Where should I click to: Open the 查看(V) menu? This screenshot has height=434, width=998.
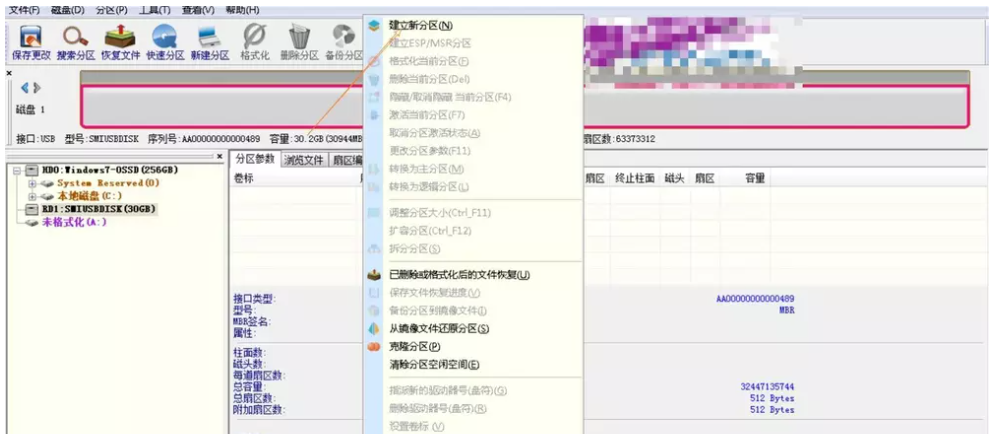click(x=198, y=10)
